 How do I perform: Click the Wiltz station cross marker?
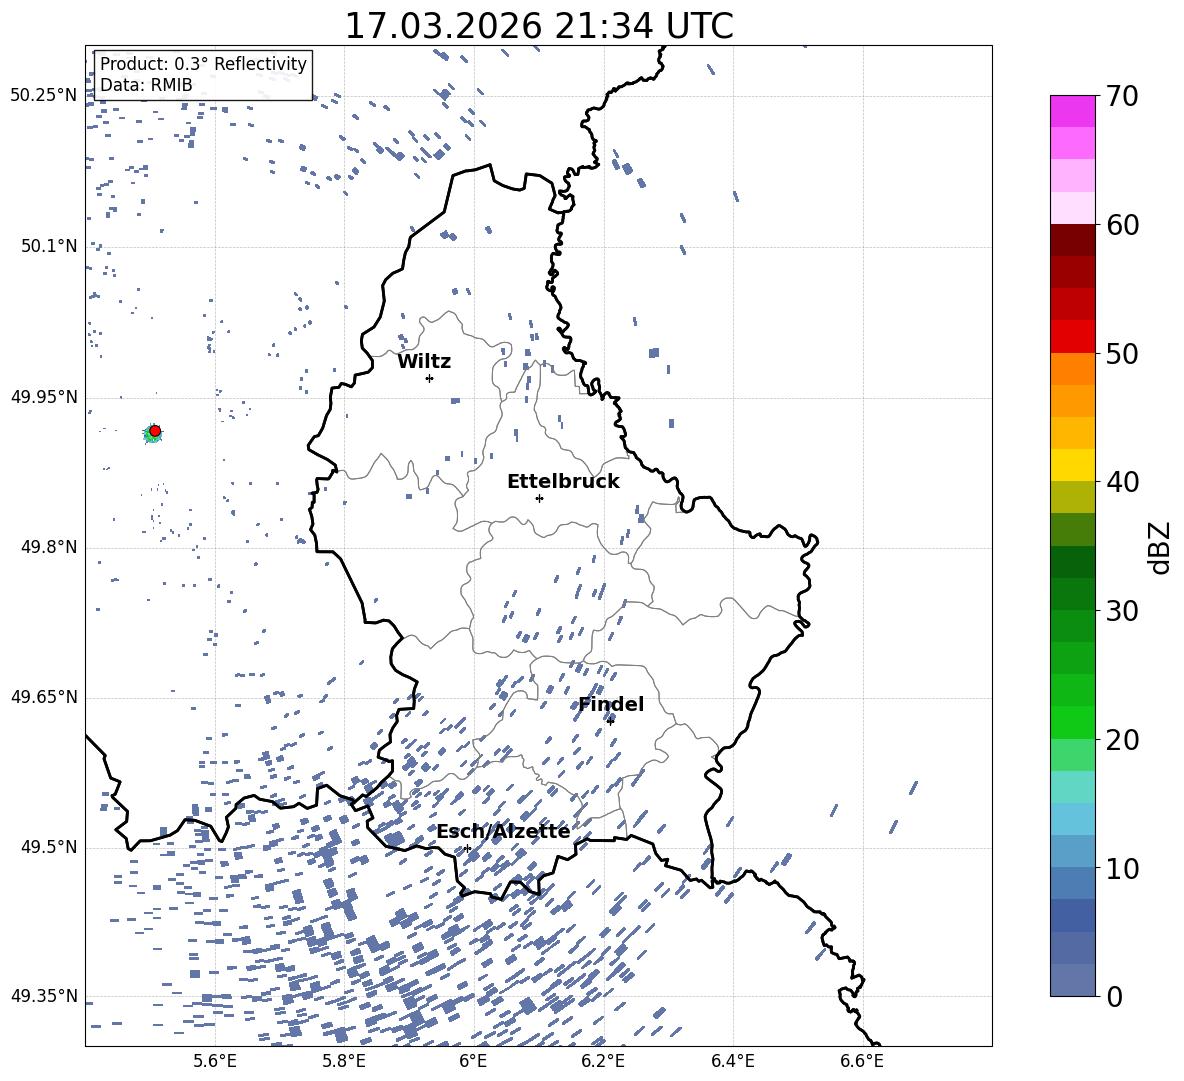point(430,378)
